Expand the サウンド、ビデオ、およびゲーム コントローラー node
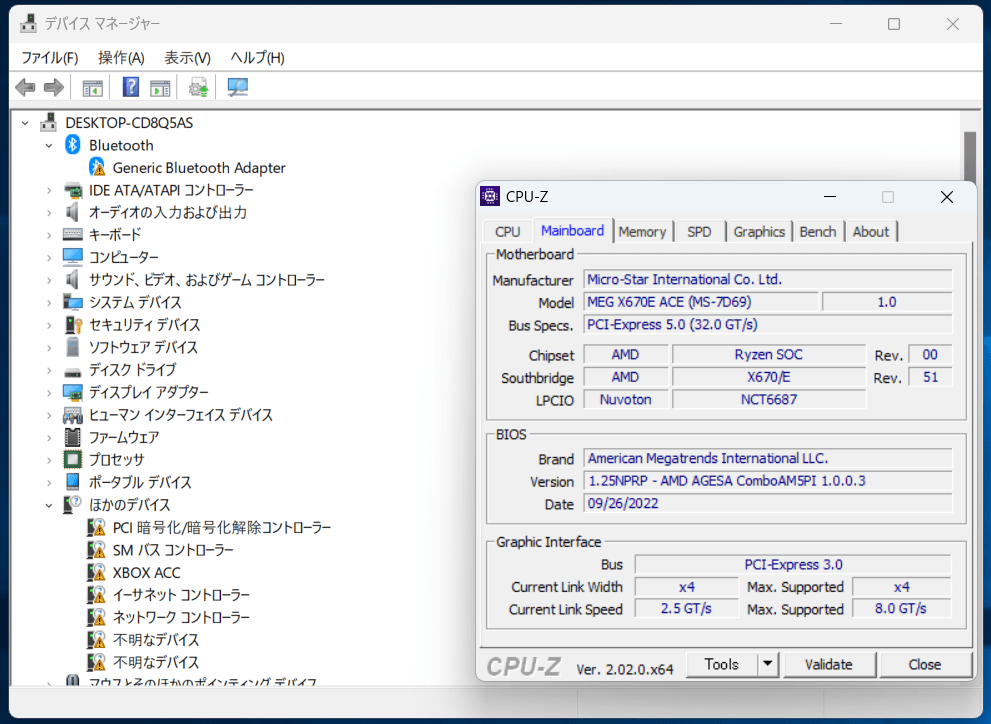991x724 pixels. [x=49, y=280]
